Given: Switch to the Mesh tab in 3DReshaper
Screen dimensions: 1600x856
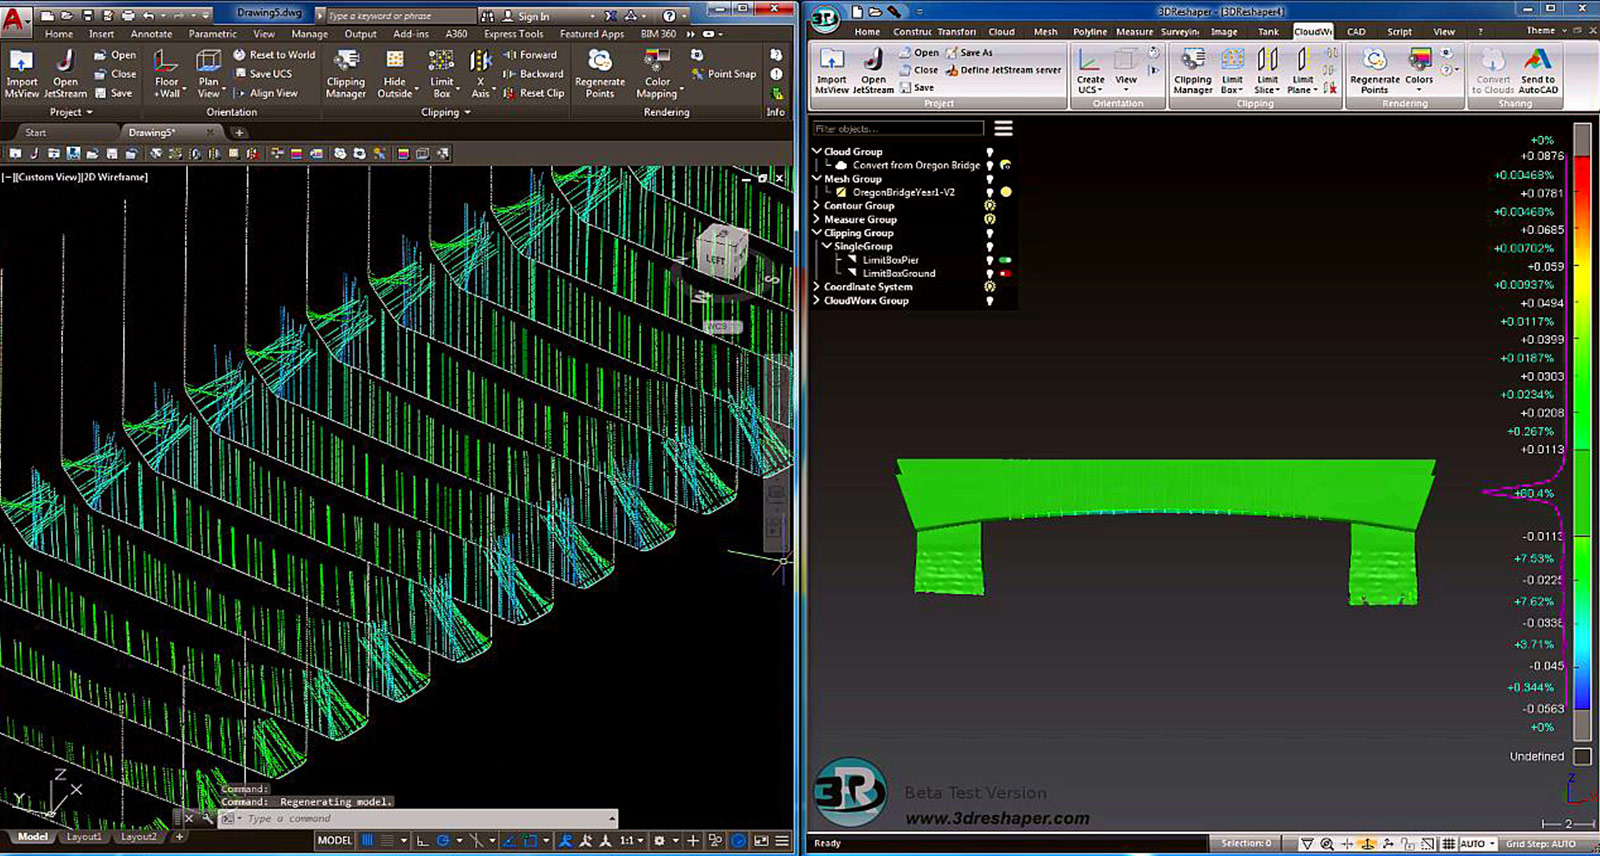Looking at the screenshot, I should pos(1045,32).
